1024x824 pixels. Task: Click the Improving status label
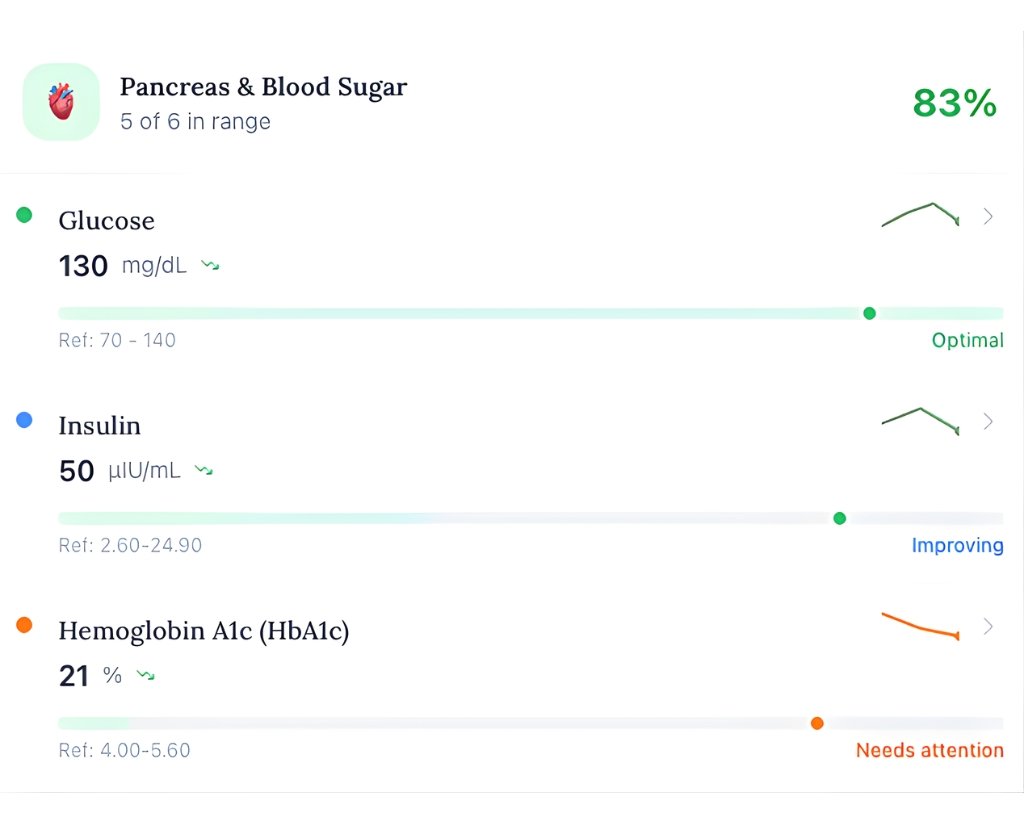tap(957, 545)
